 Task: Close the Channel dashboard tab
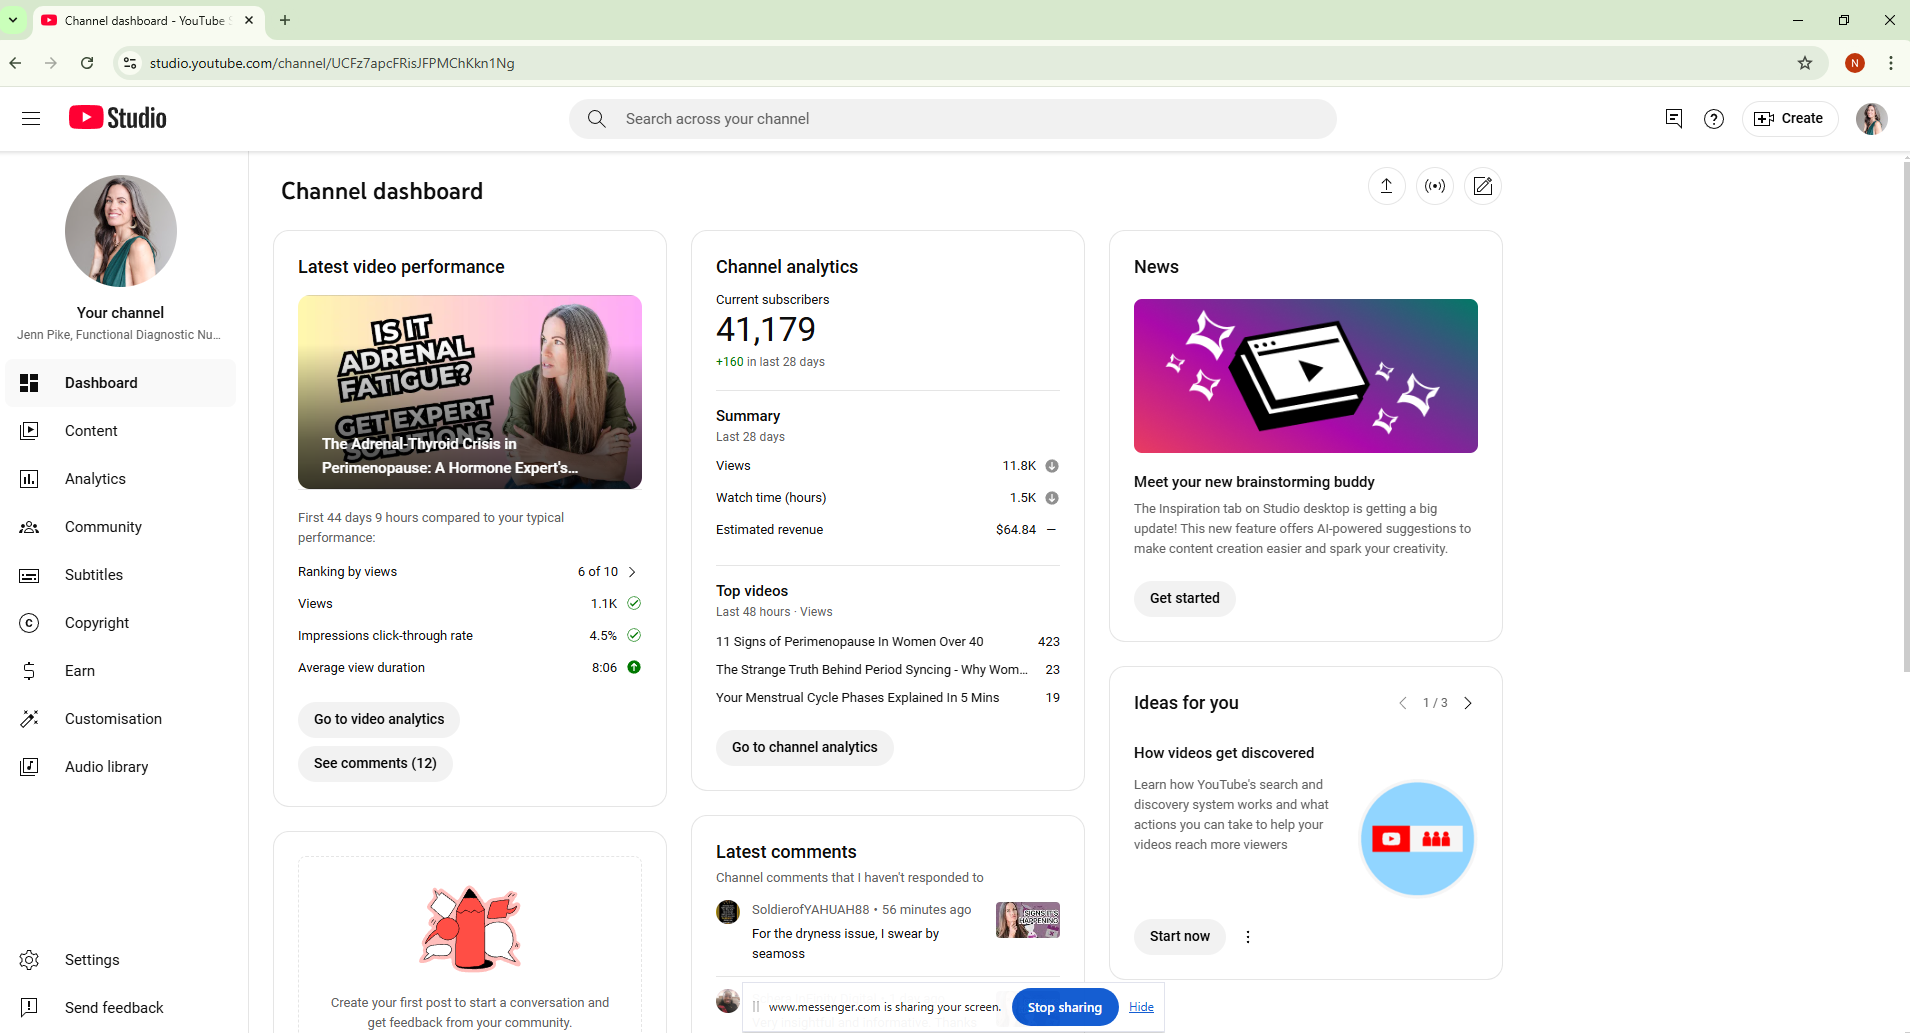tap(249, 20)
